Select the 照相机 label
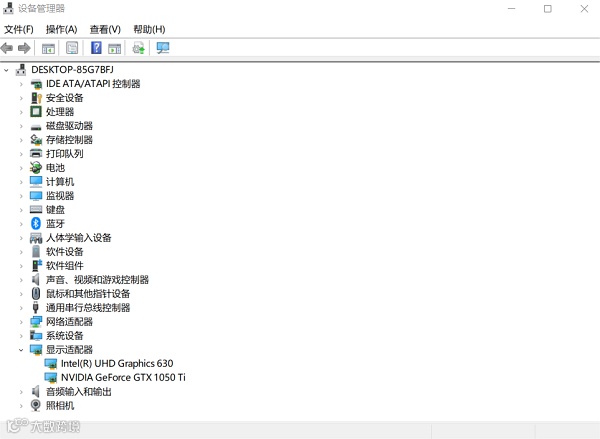The width and height of the screenshot is (600, 439). click(x=60, y=406)
